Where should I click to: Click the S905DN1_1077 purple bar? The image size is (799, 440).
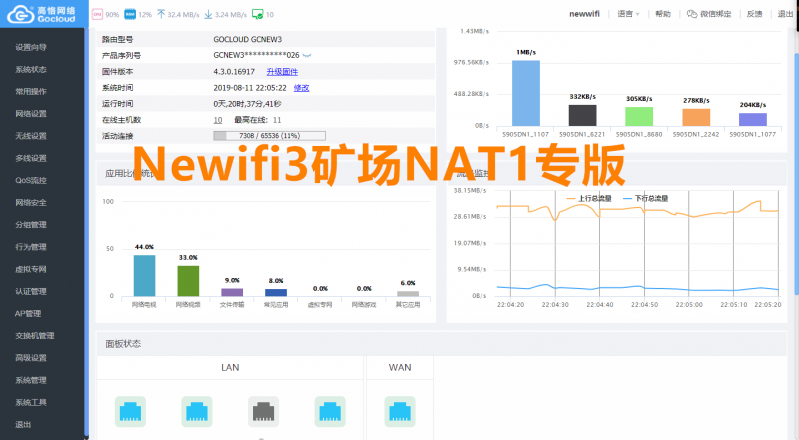click(753, 119)
